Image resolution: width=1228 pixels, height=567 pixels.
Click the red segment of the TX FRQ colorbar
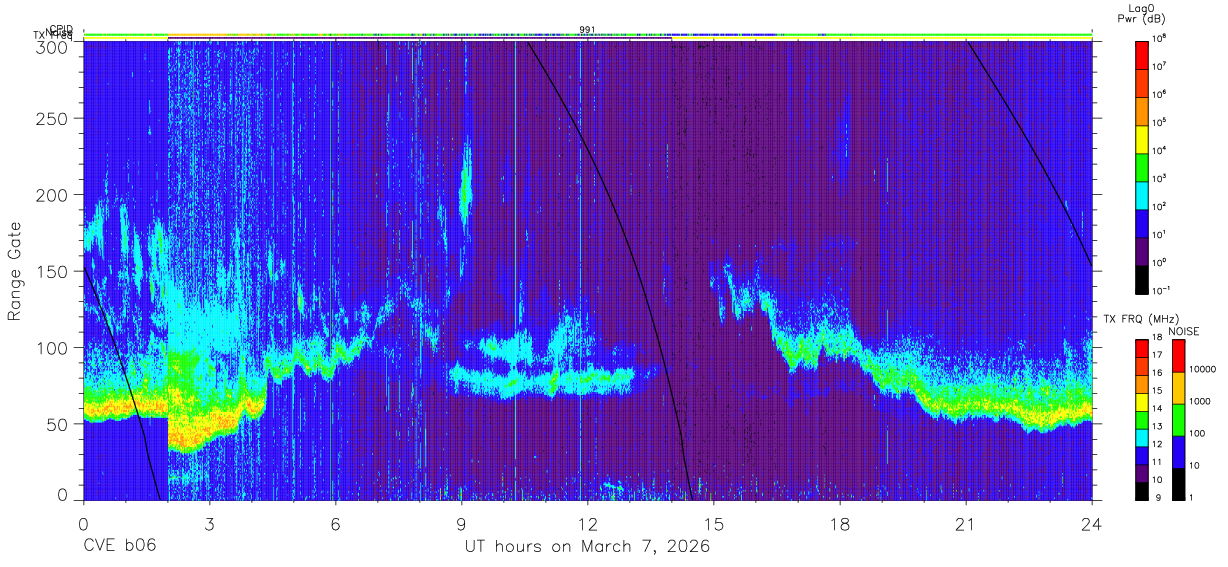1142,348
